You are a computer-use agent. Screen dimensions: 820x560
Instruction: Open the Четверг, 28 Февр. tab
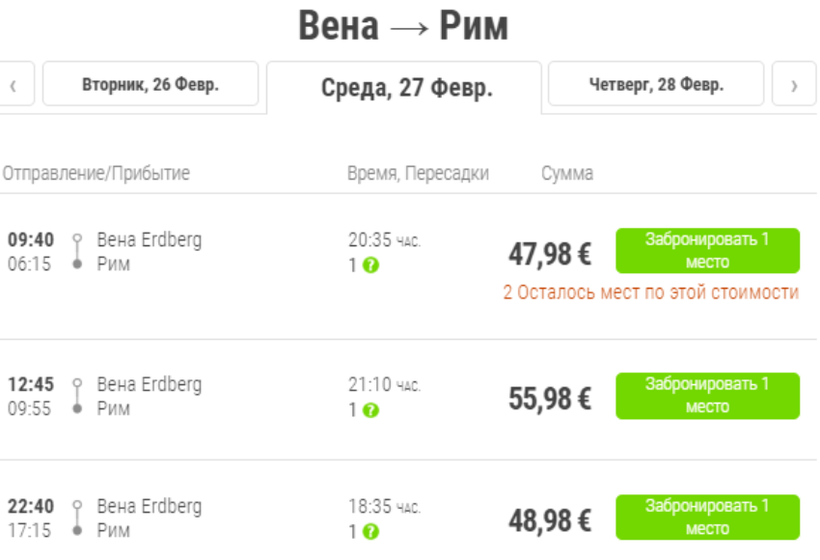click(x=655, y=85)
